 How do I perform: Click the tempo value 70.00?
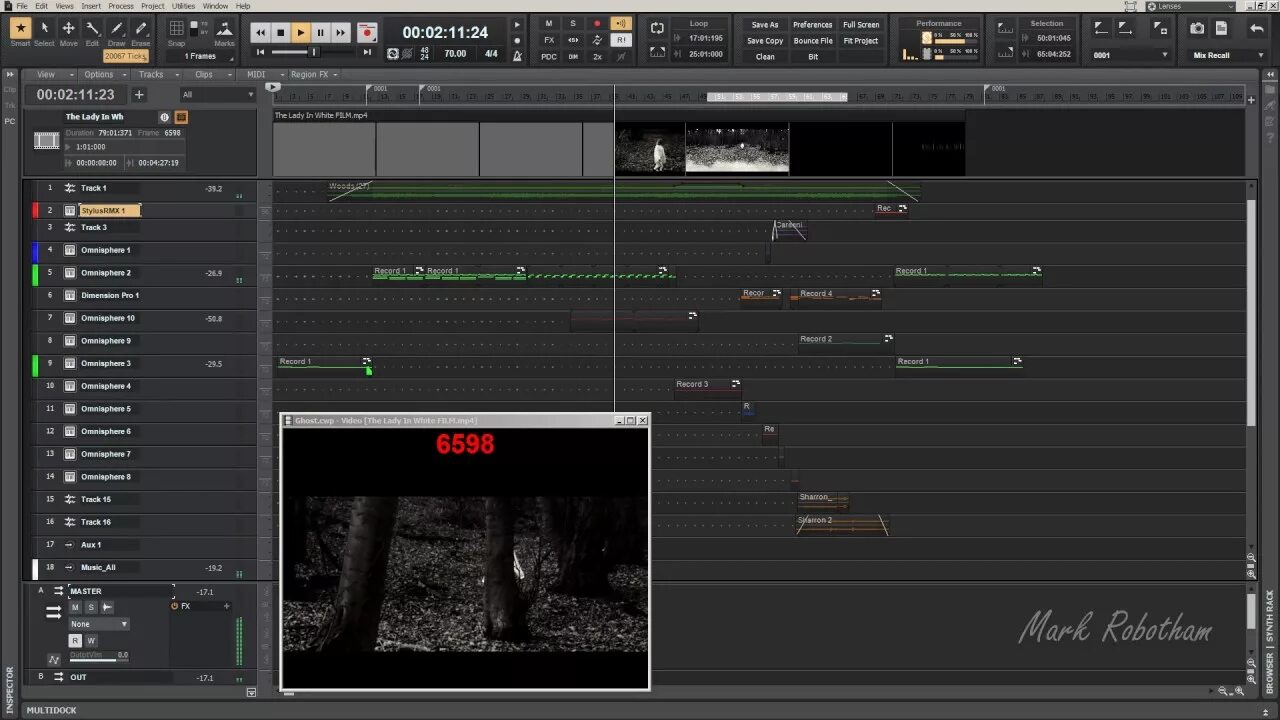point(455,54)
